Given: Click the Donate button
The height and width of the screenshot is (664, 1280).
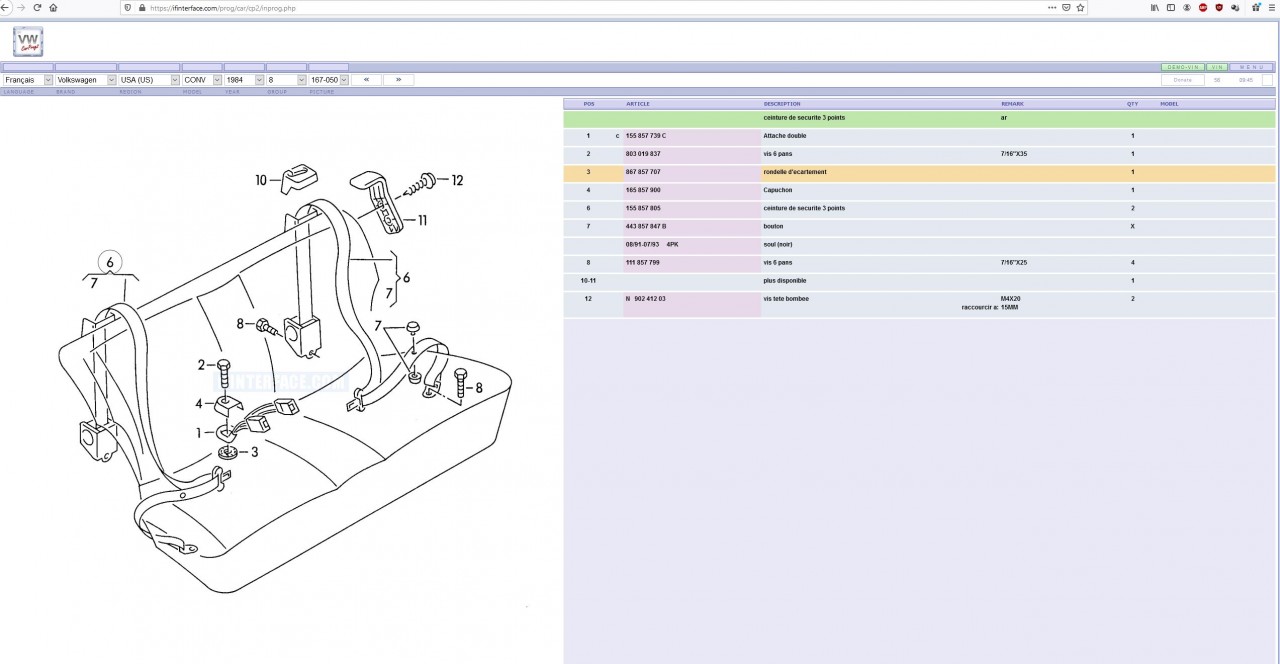Looking at the screenshot, I should [x=1182, y=80].
